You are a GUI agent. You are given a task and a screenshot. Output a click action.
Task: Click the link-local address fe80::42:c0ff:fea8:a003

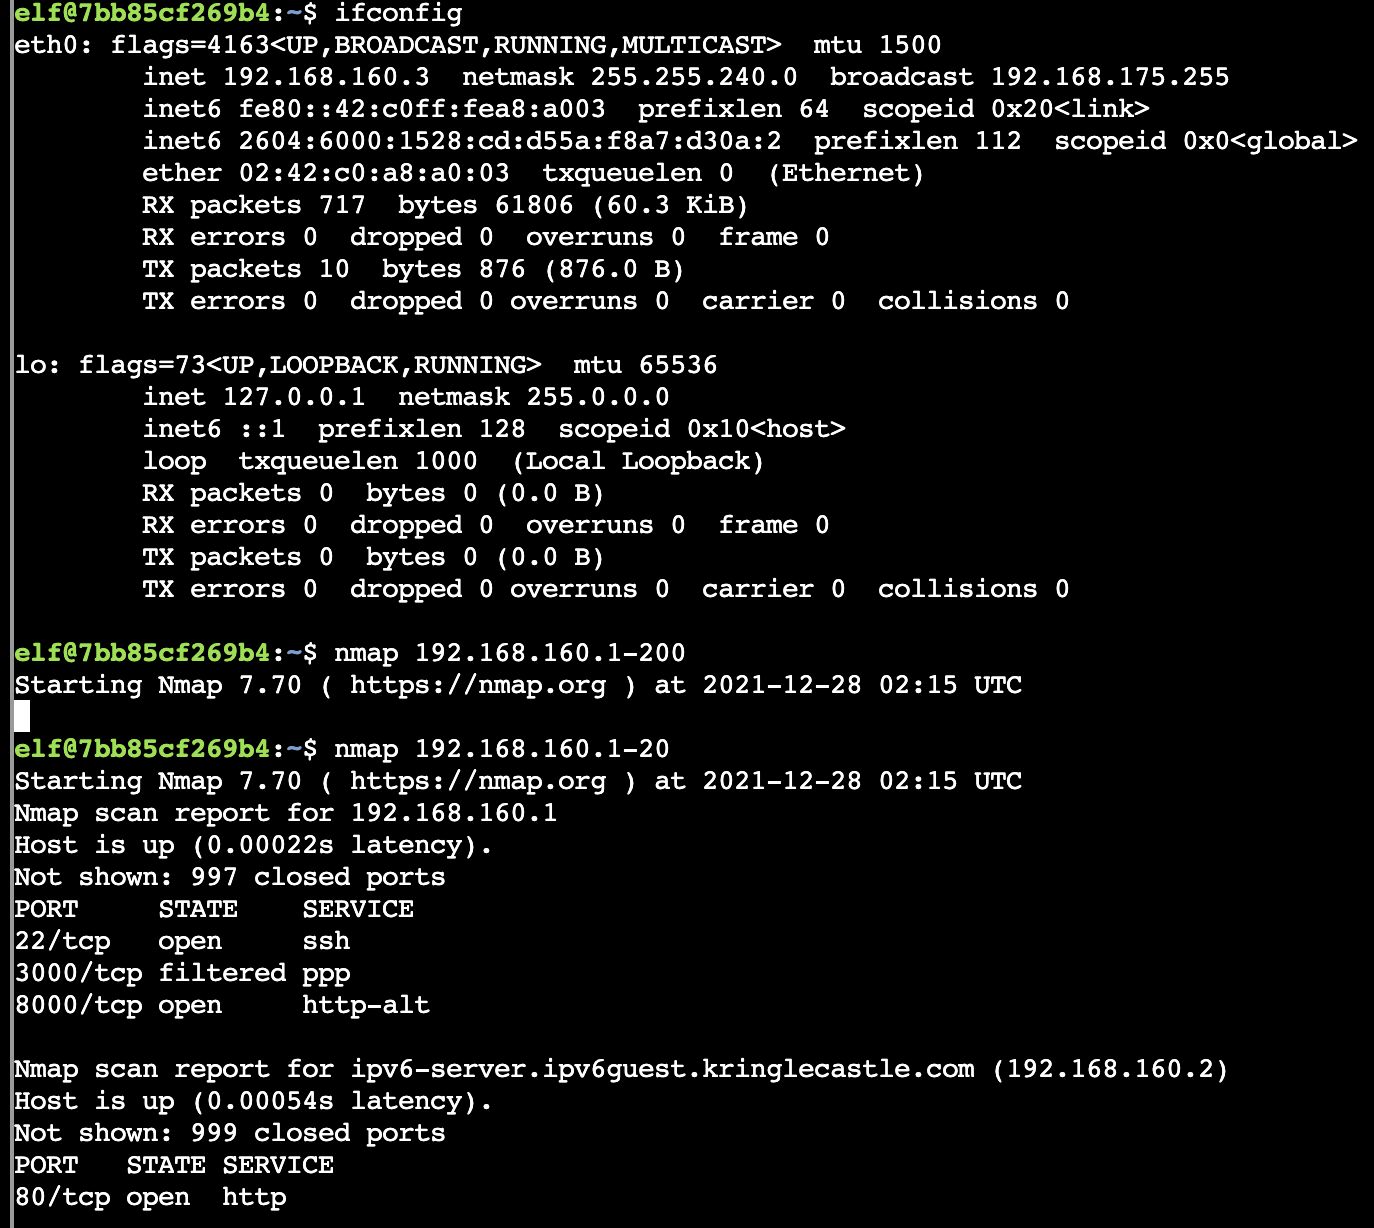(422, 109)
